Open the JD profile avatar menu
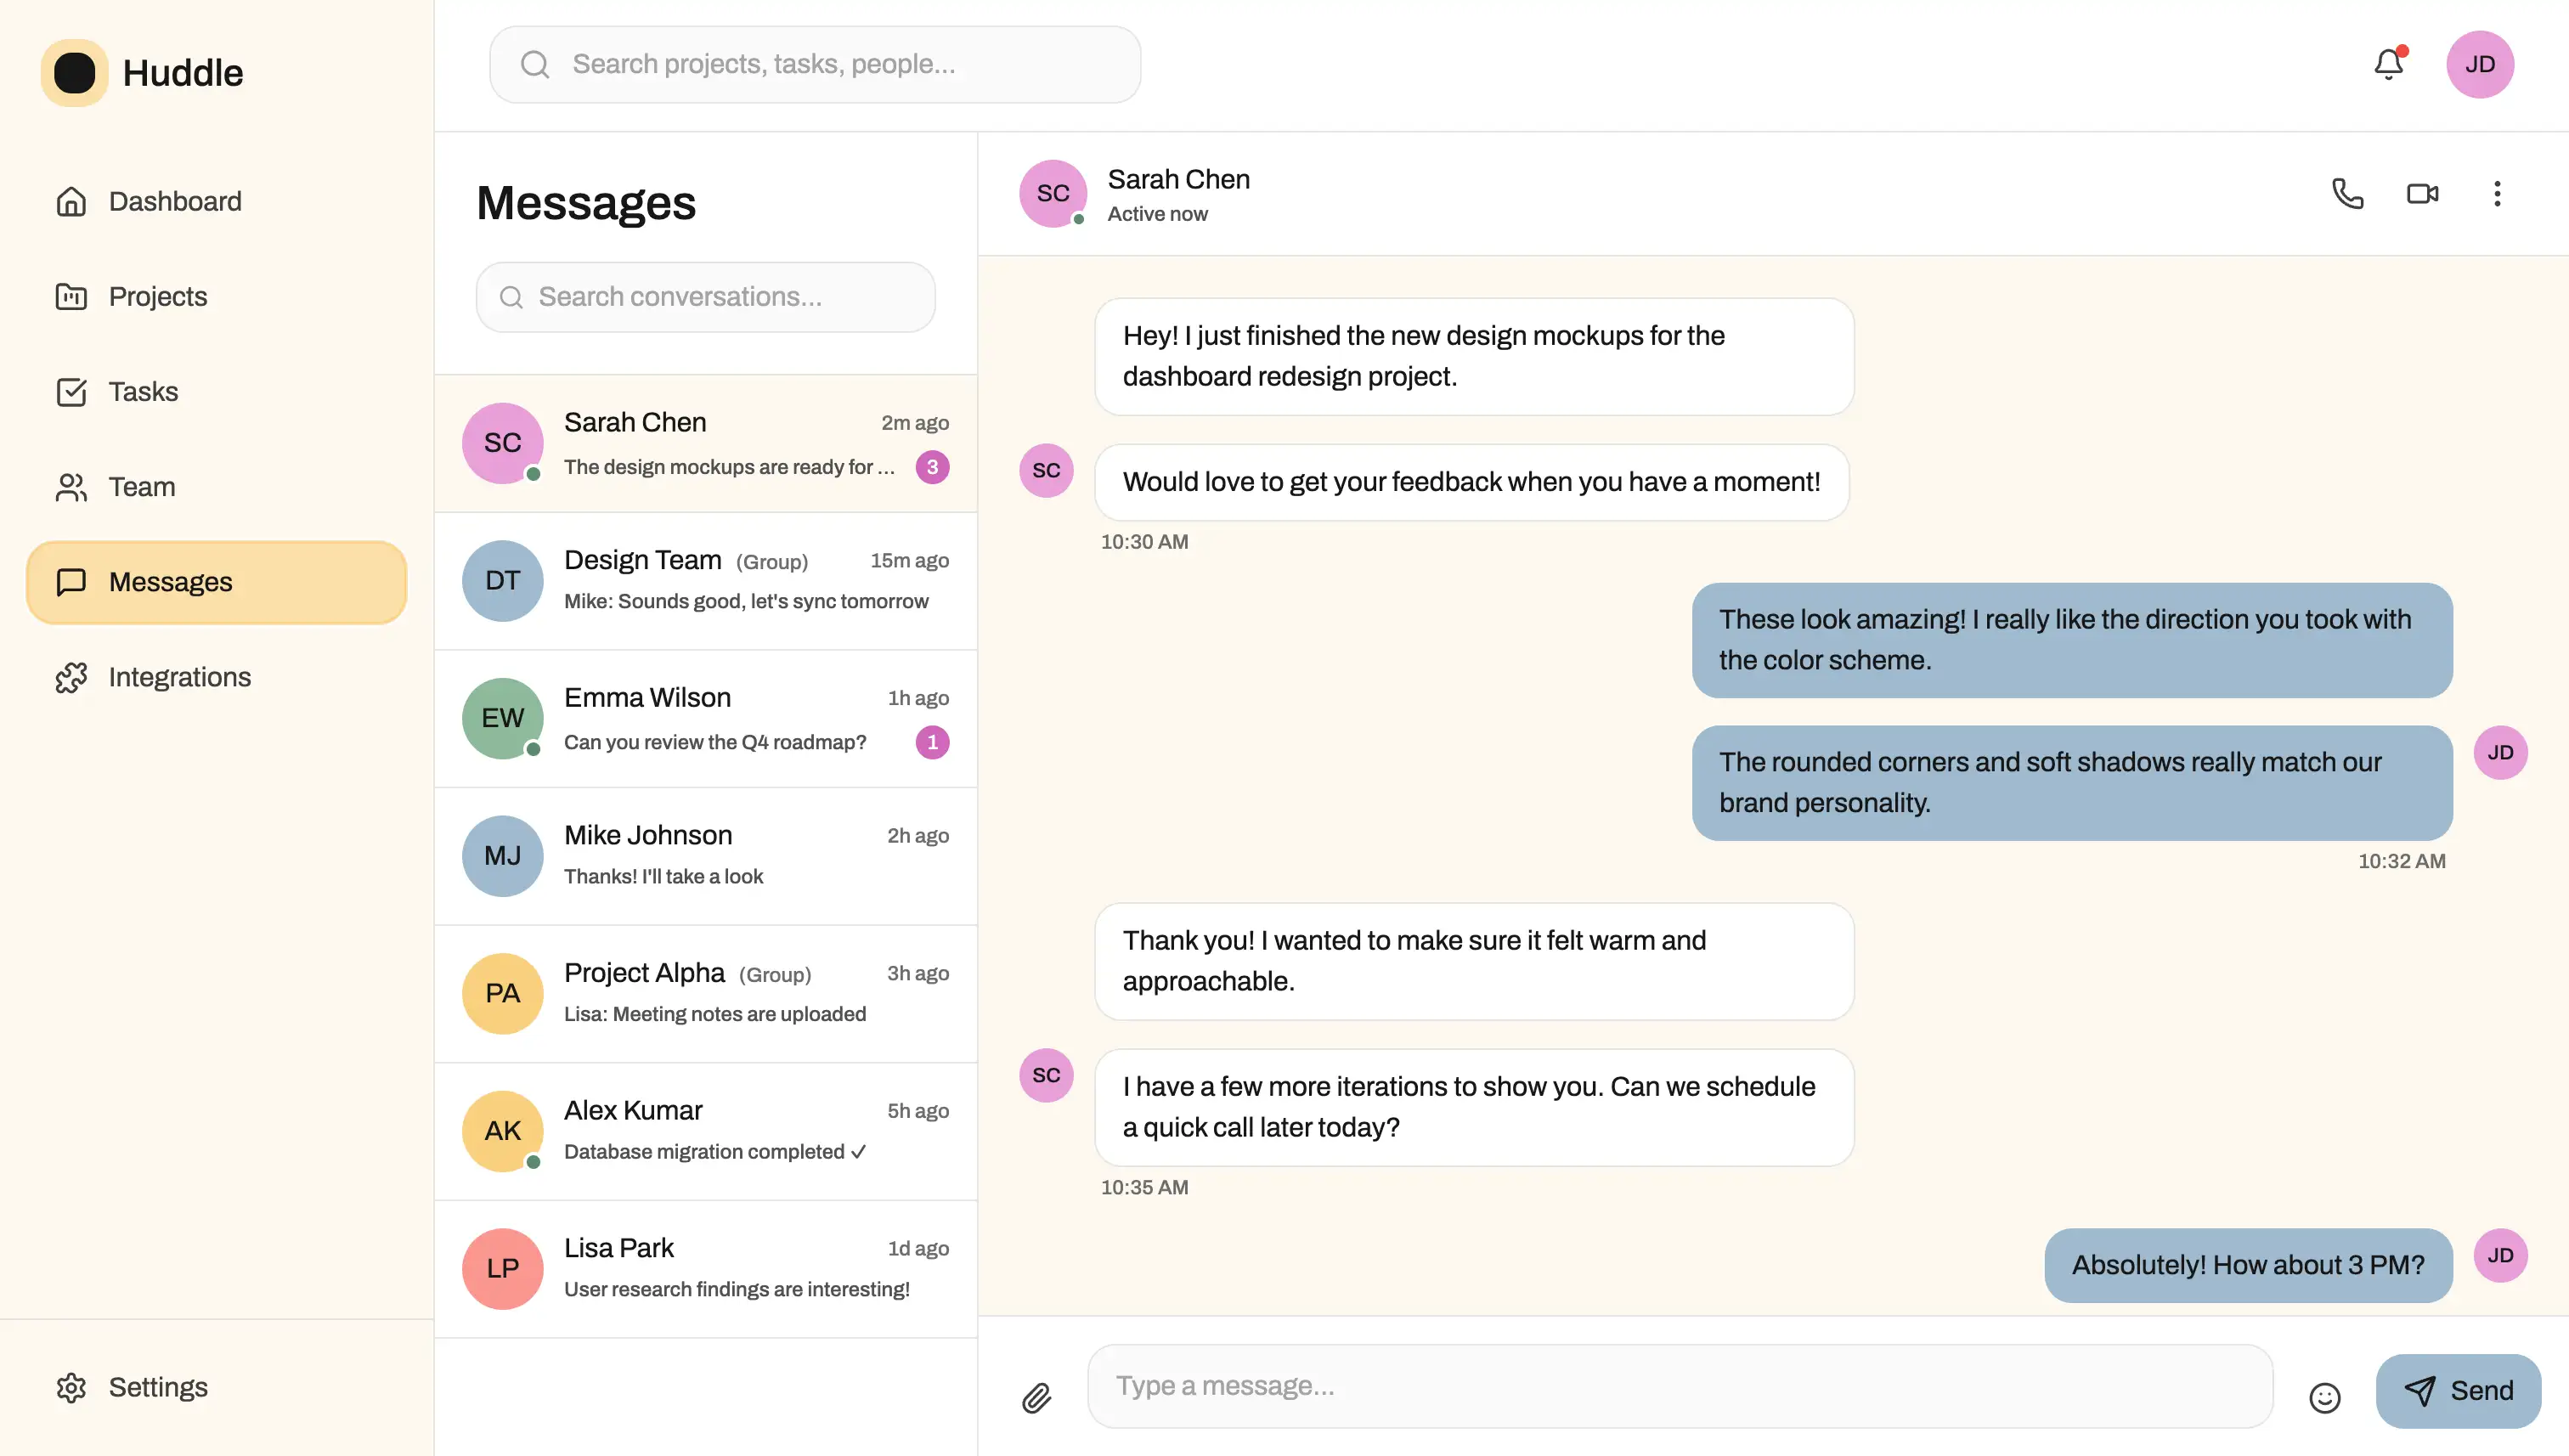 coord(2481,63)
